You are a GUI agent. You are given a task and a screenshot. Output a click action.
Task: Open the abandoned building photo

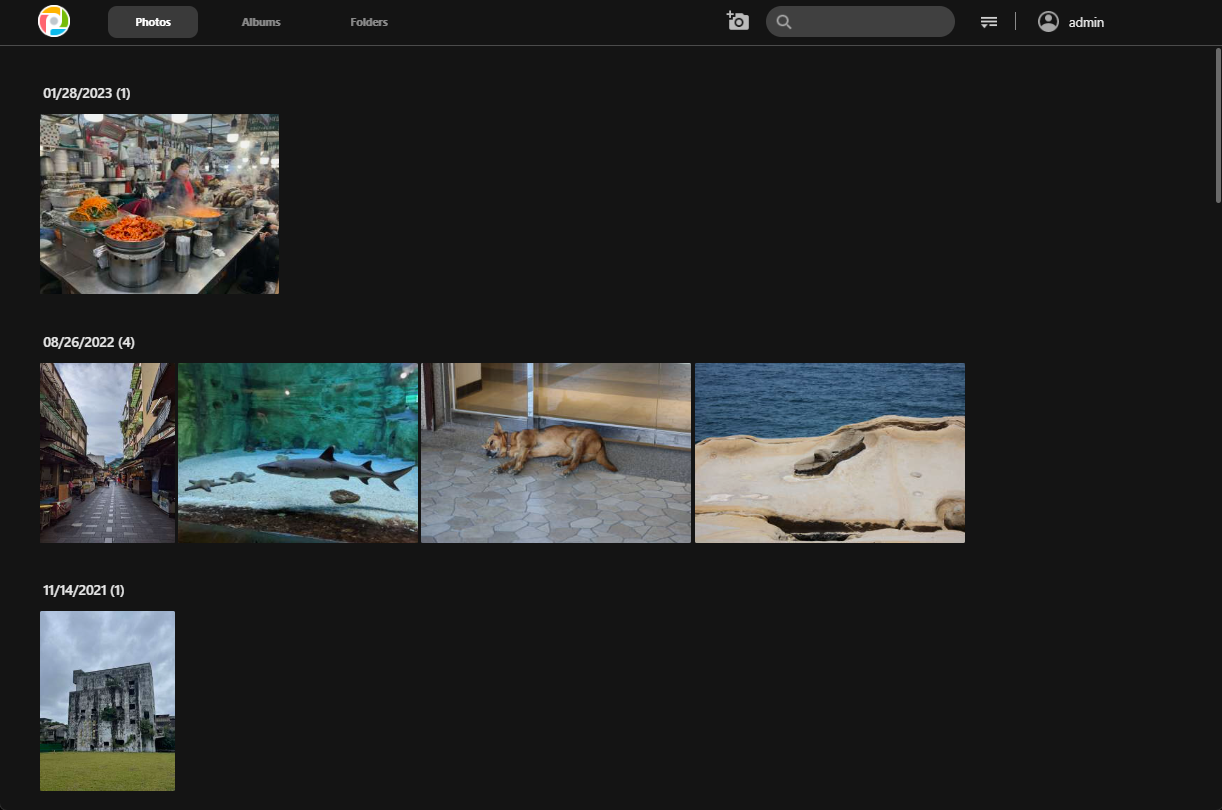pyautogui.click(x=107, y=701)
